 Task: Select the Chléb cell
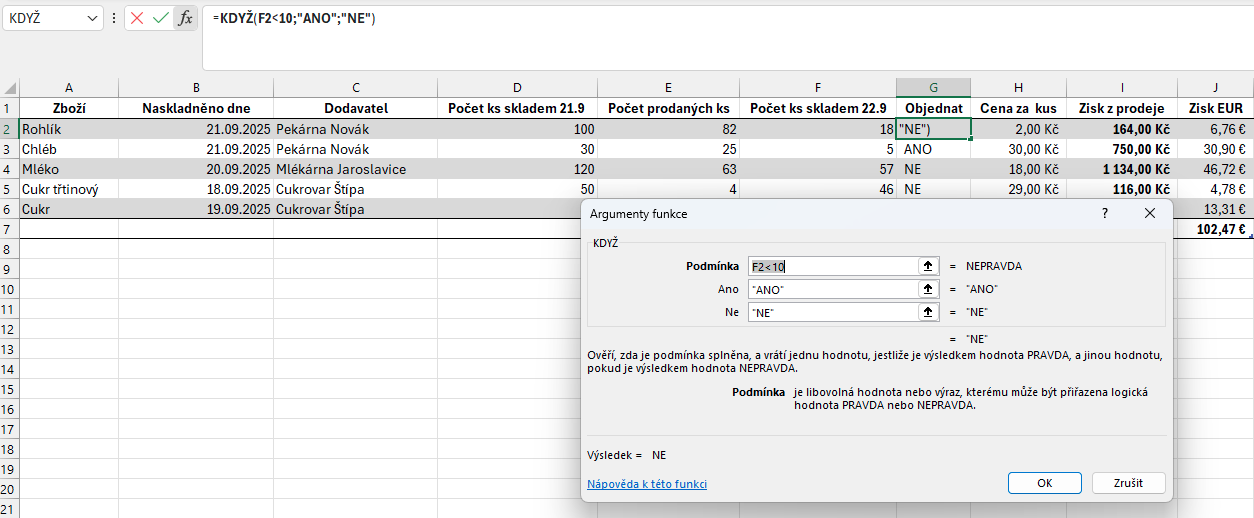pyautogui.click(x=69, y=149)
